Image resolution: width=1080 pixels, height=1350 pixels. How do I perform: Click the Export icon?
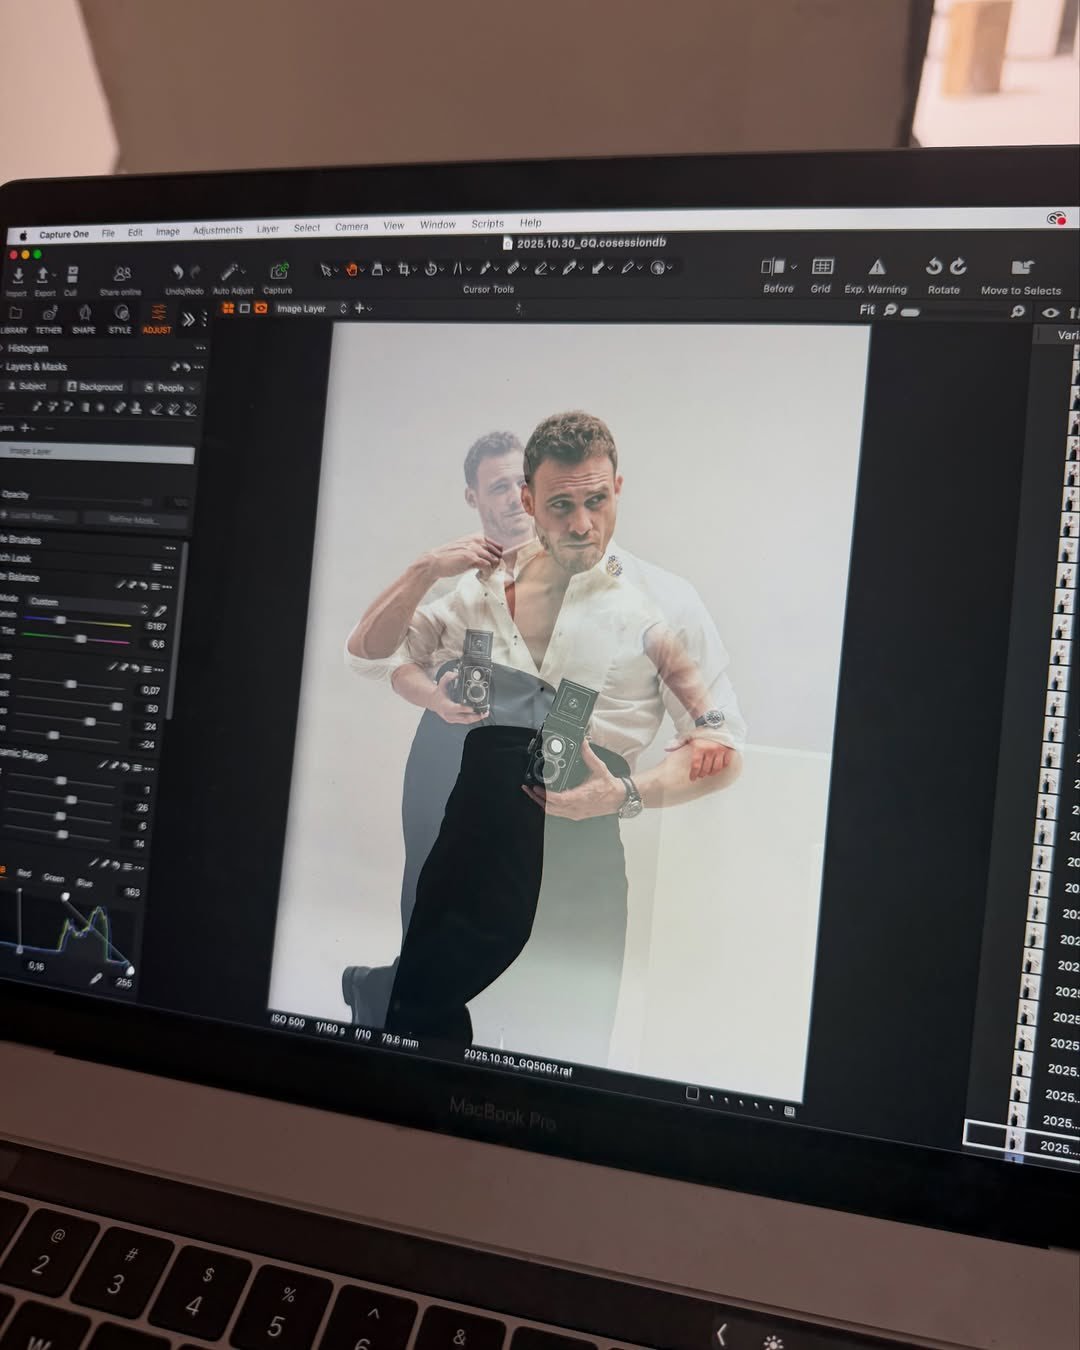click(x=43, y=274)
